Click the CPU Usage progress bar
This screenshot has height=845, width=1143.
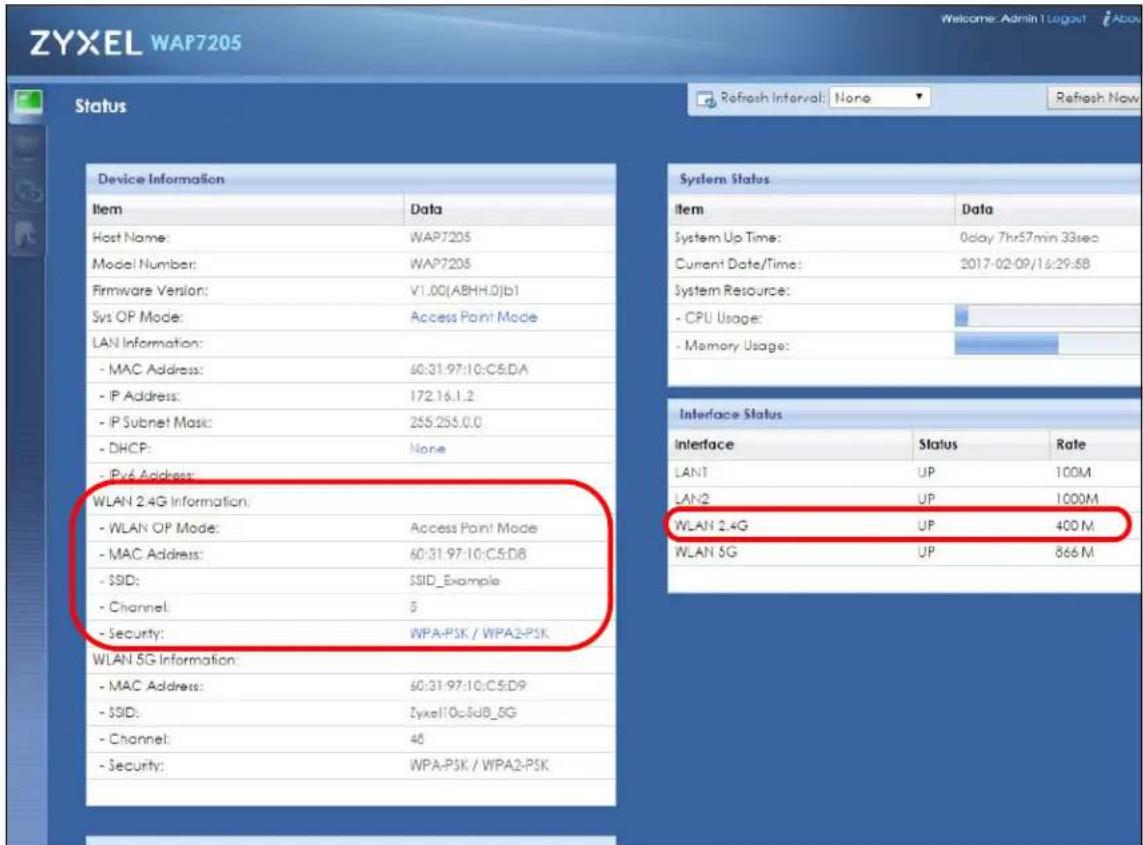(1048, 316)
